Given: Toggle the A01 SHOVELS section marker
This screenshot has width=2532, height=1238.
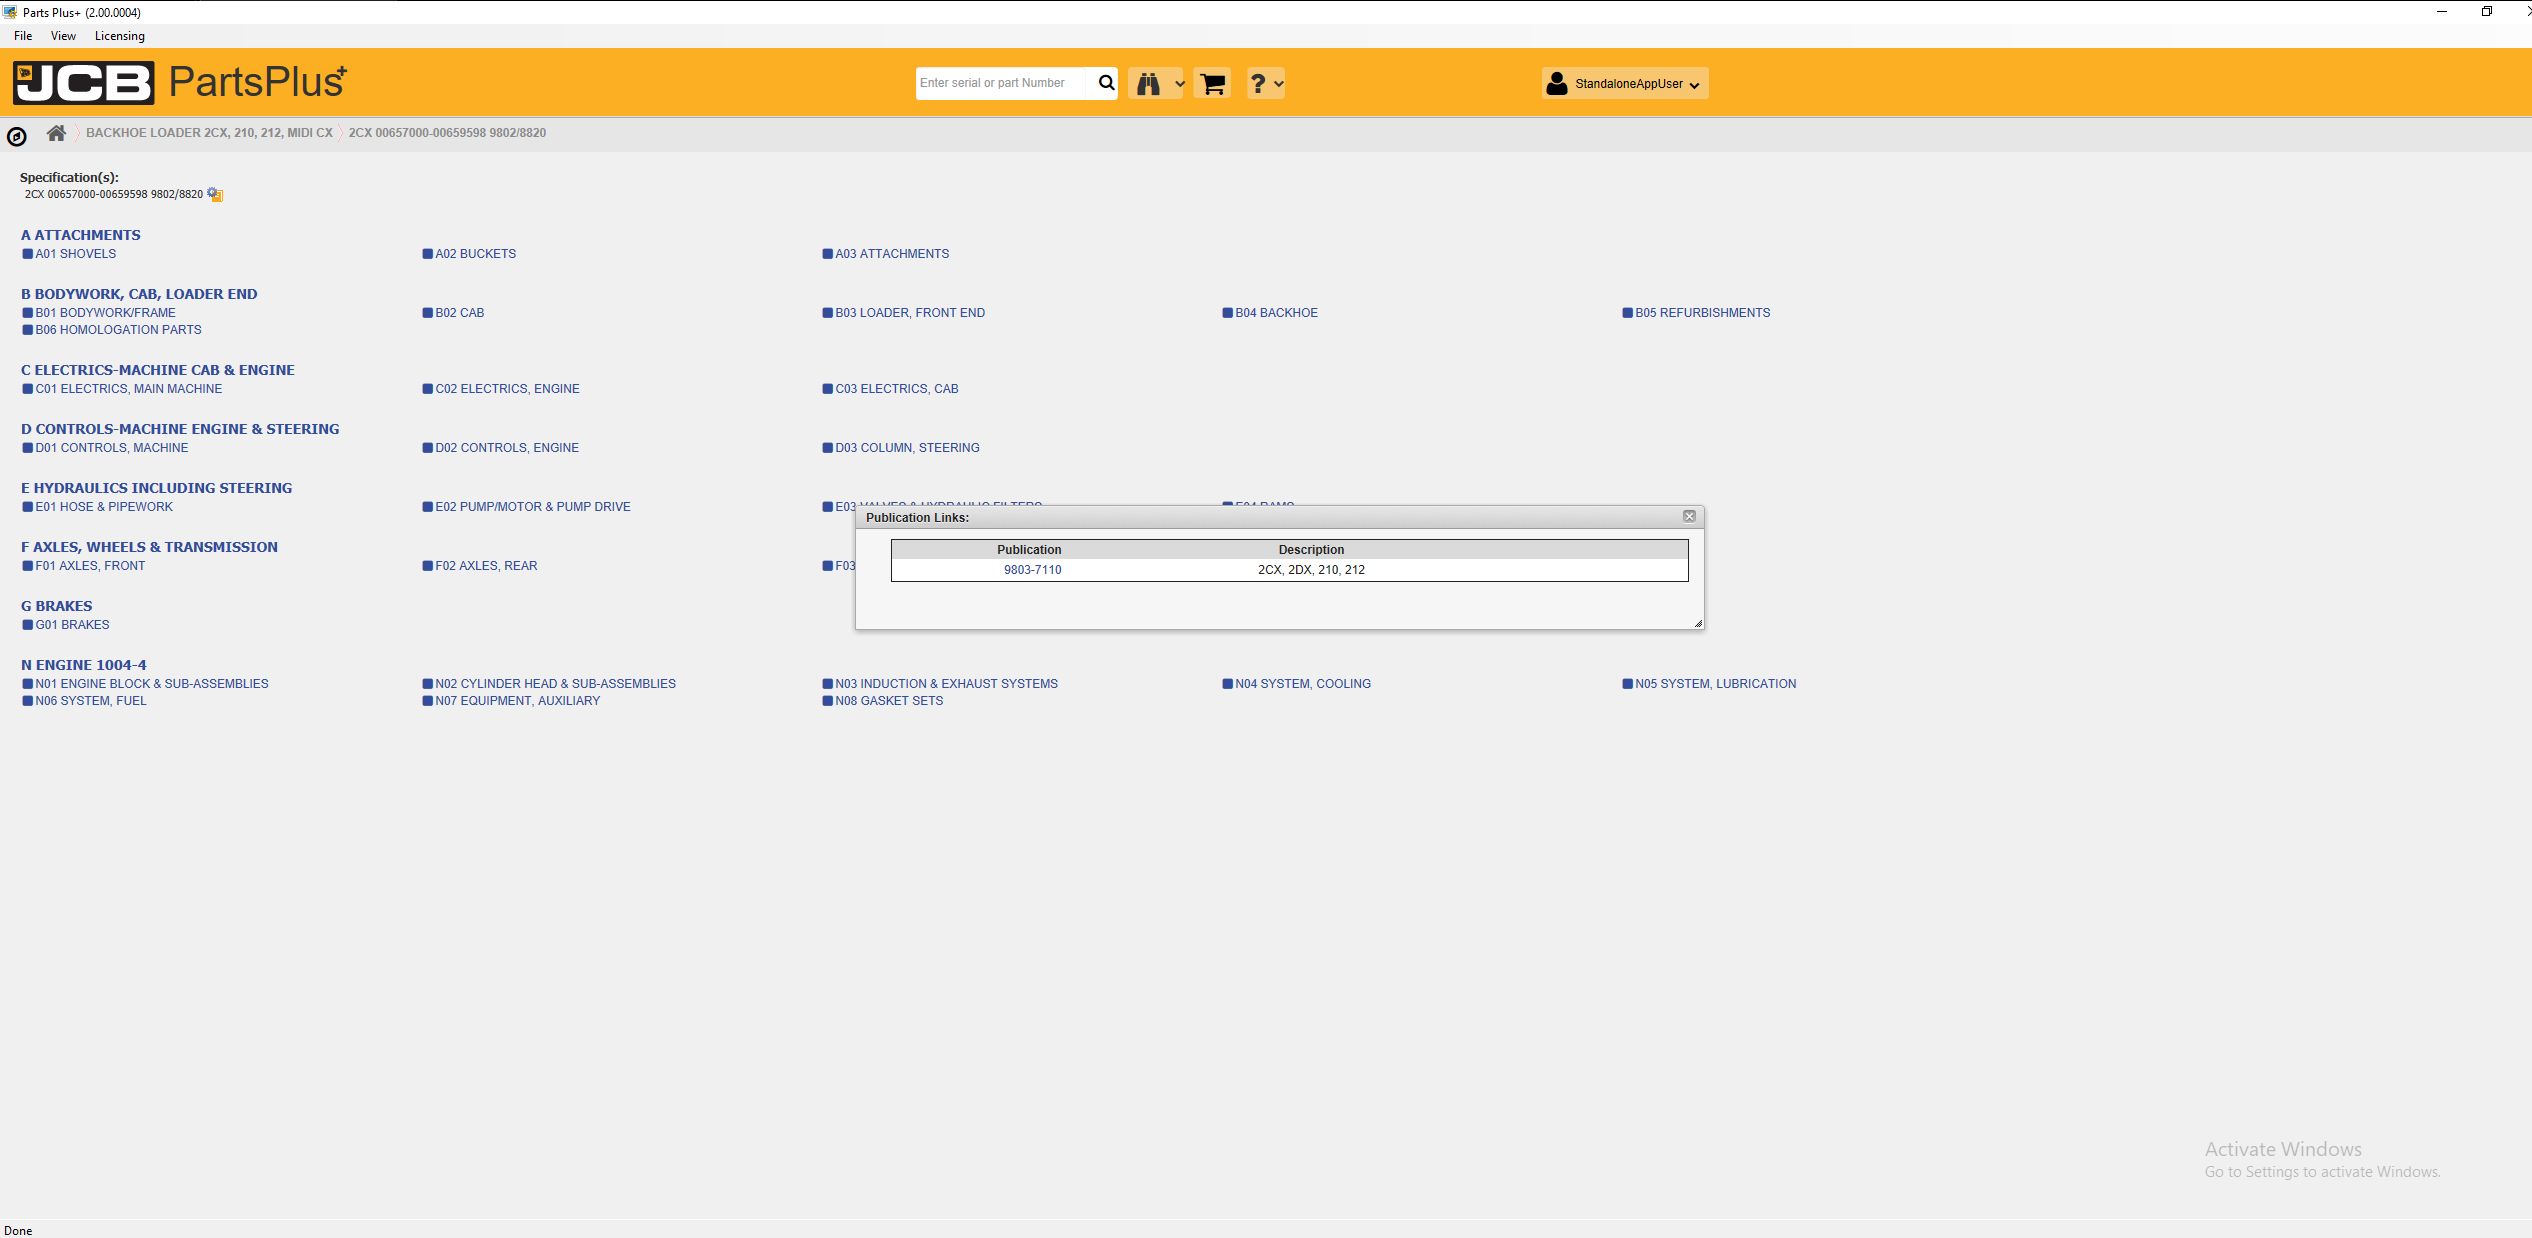Looking at the screenshot, I should (26, 253).
